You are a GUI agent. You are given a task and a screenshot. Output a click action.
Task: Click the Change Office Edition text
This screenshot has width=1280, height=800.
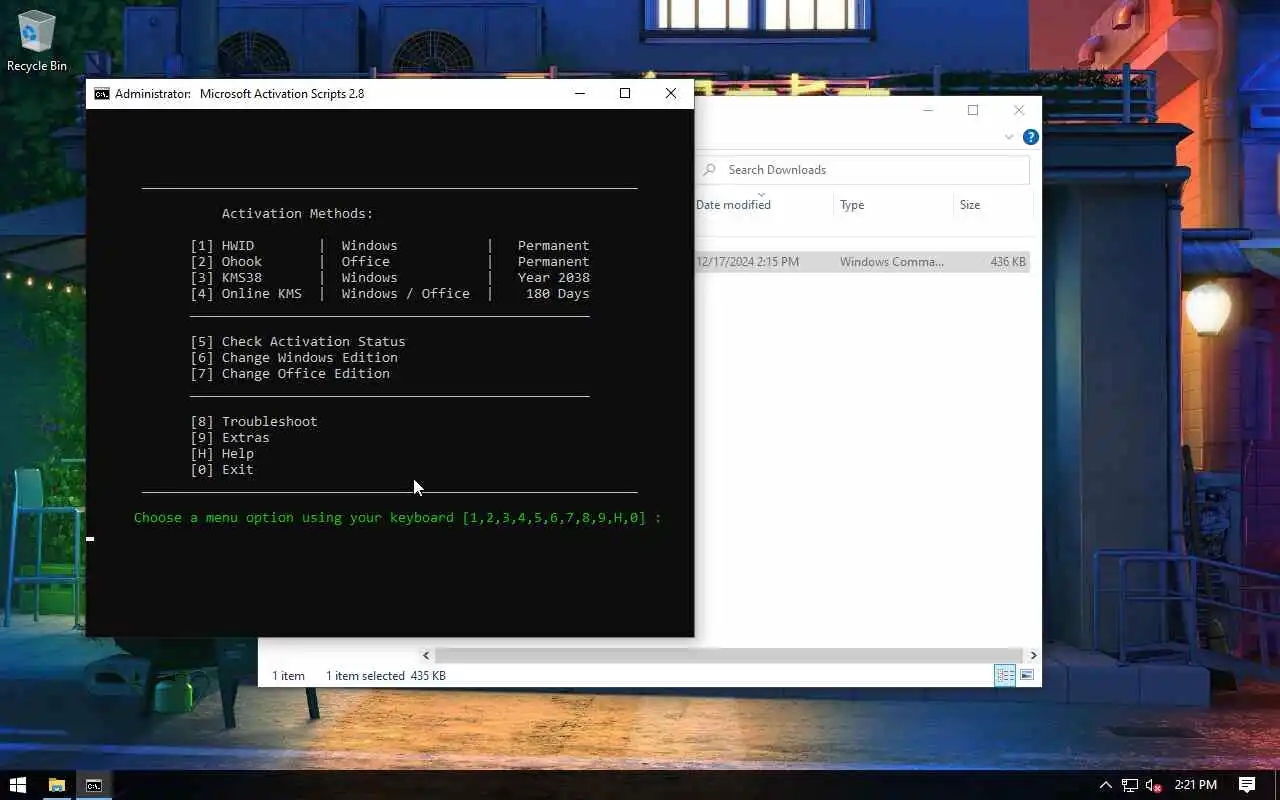(305, 373)
